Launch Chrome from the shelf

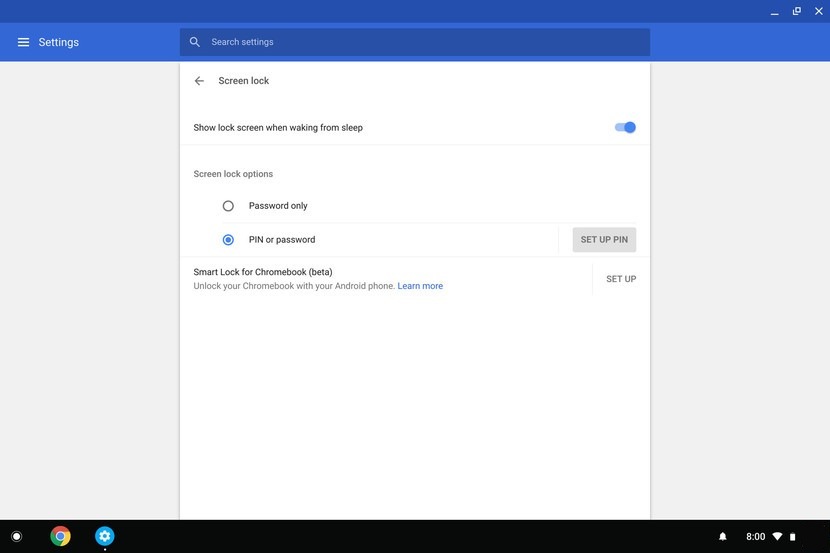point(60,536)
